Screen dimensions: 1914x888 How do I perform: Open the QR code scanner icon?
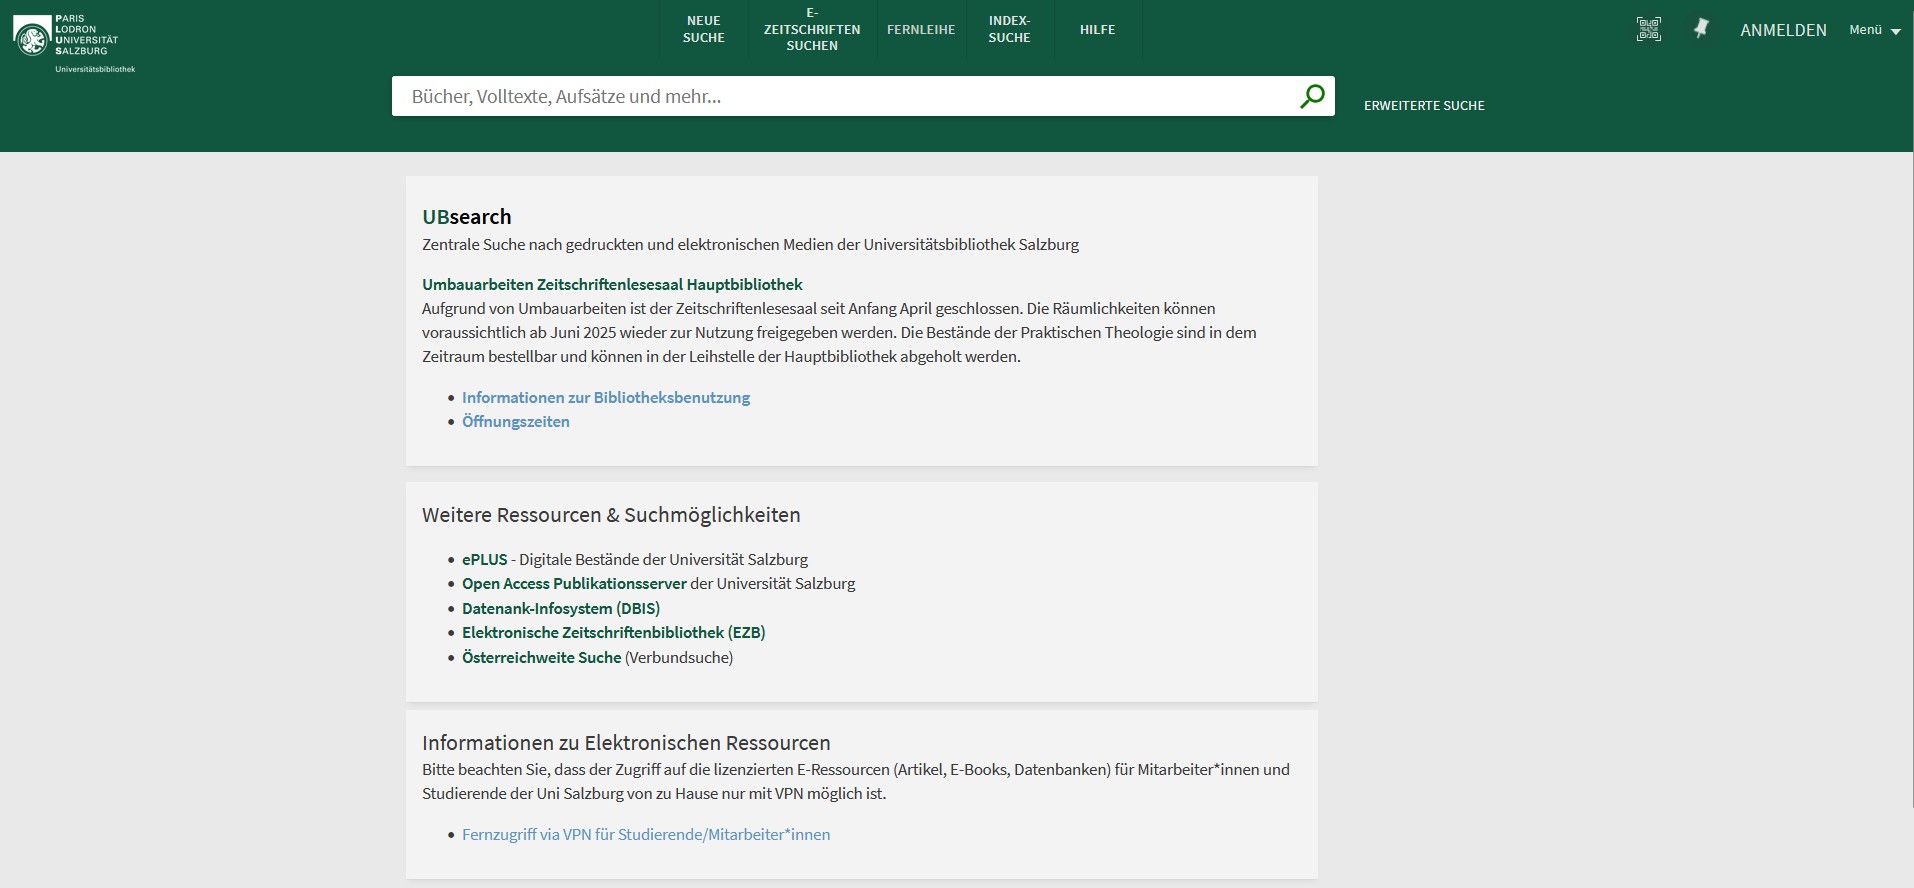point(1648,30)
